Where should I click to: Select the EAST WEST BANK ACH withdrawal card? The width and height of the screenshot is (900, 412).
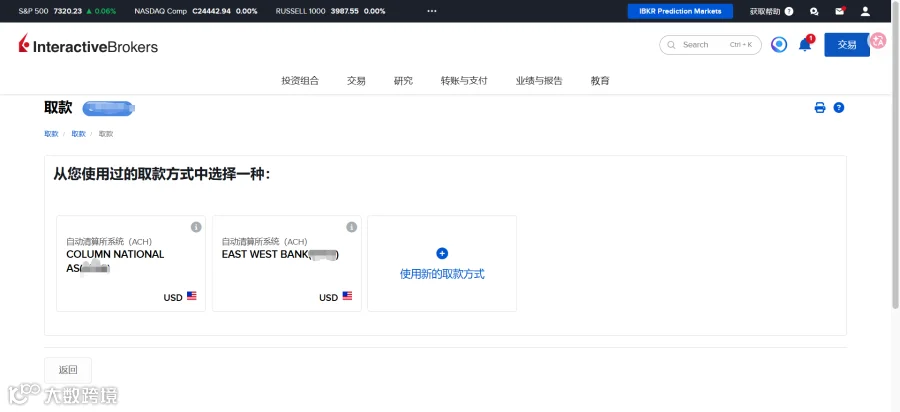[x=286, y=263]
